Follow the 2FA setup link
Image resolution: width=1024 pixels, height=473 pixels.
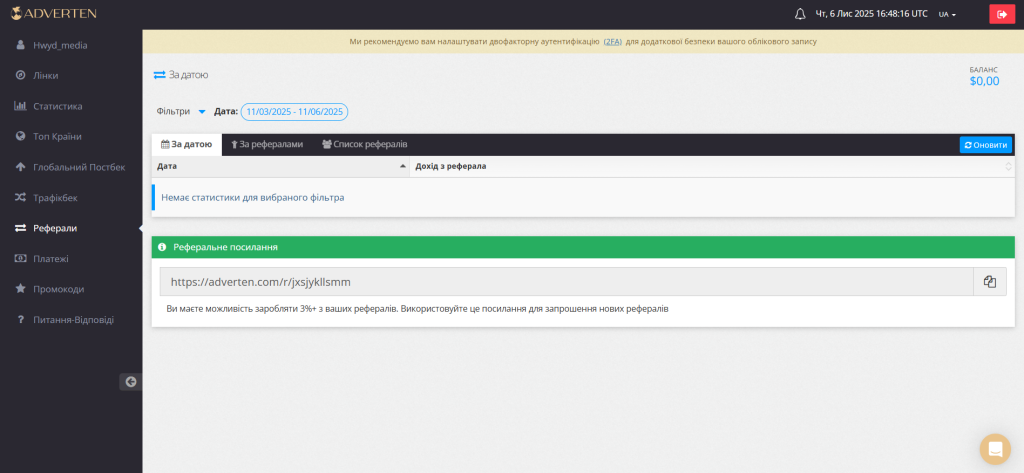(x=610, y=42)
